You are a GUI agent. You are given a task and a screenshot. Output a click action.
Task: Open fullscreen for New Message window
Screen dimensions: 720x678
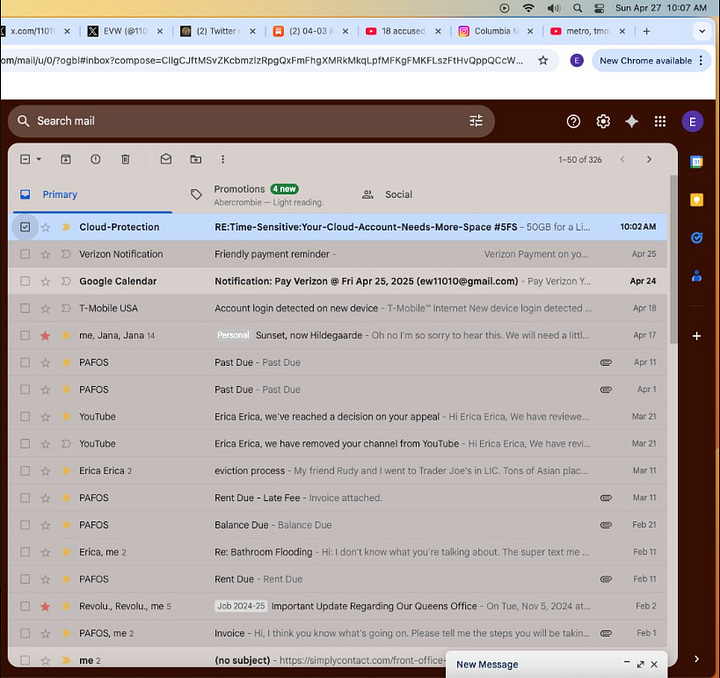(x=641, y=664)
